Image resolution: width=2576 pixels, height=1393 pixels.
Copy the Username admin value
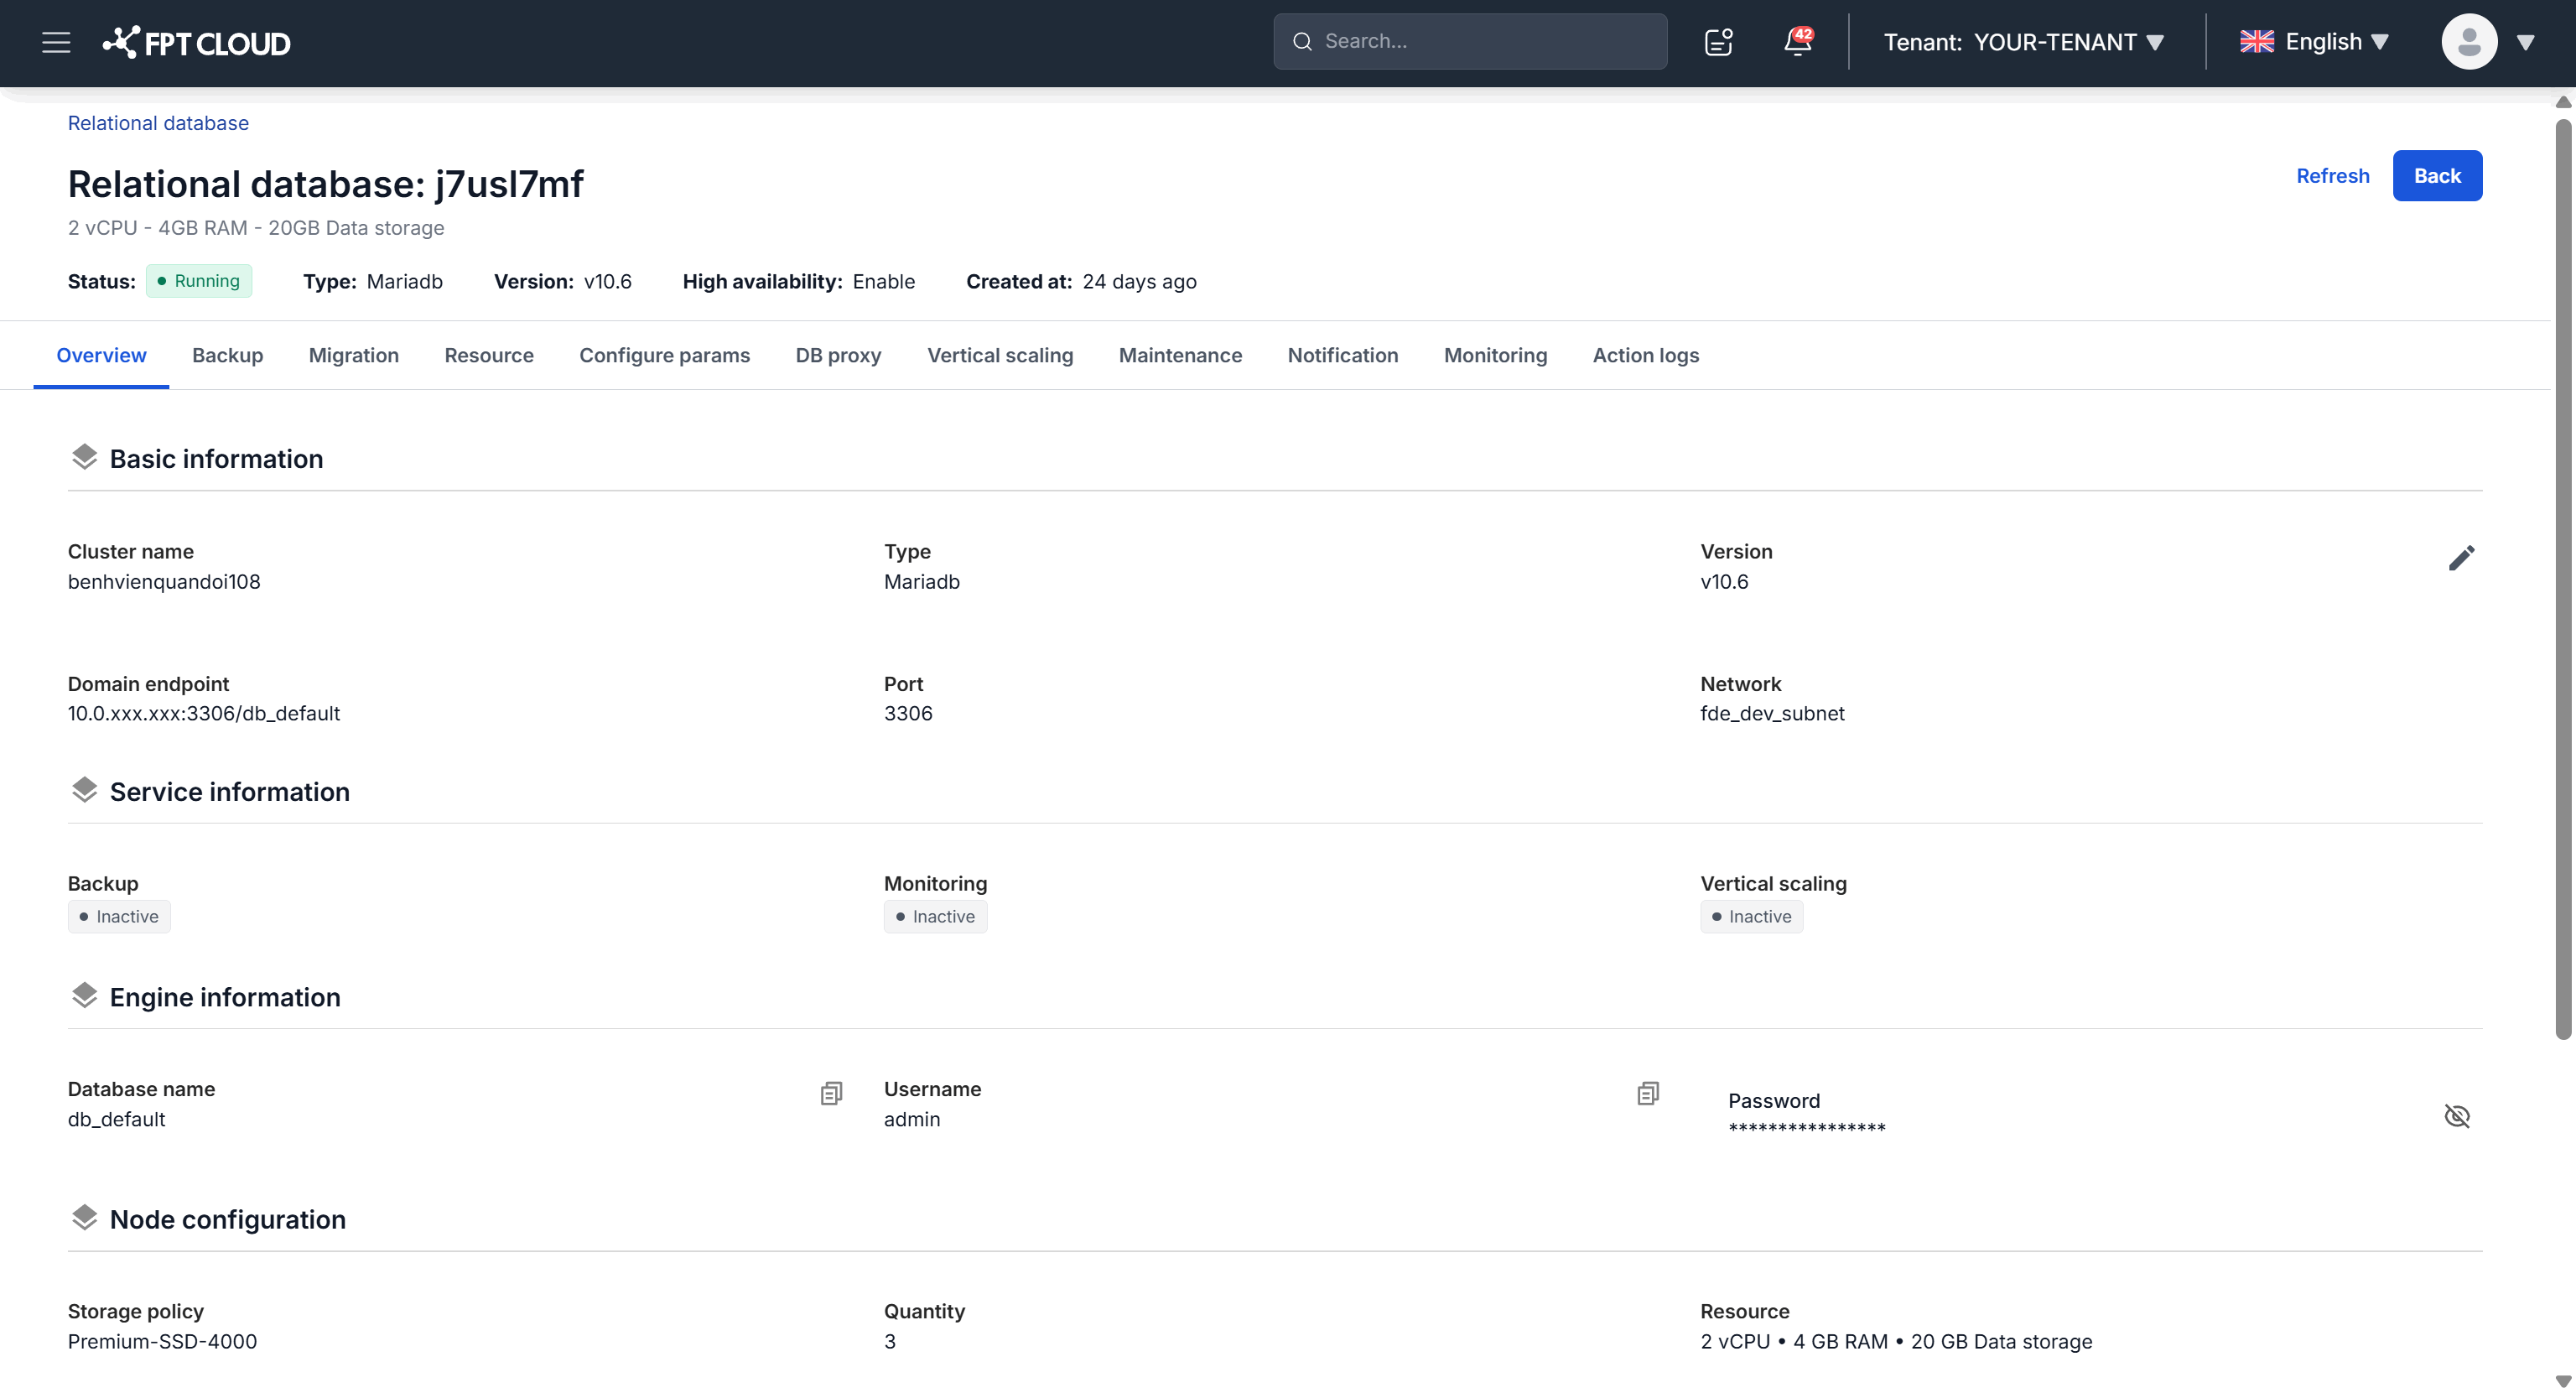pos(1648,1093)
